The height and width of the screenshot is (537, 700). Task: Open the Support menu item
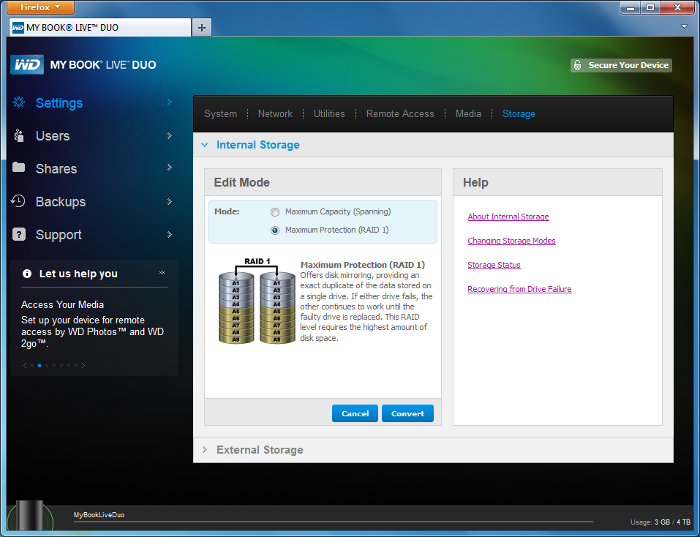pyautogui.click(x=58, y=235)
